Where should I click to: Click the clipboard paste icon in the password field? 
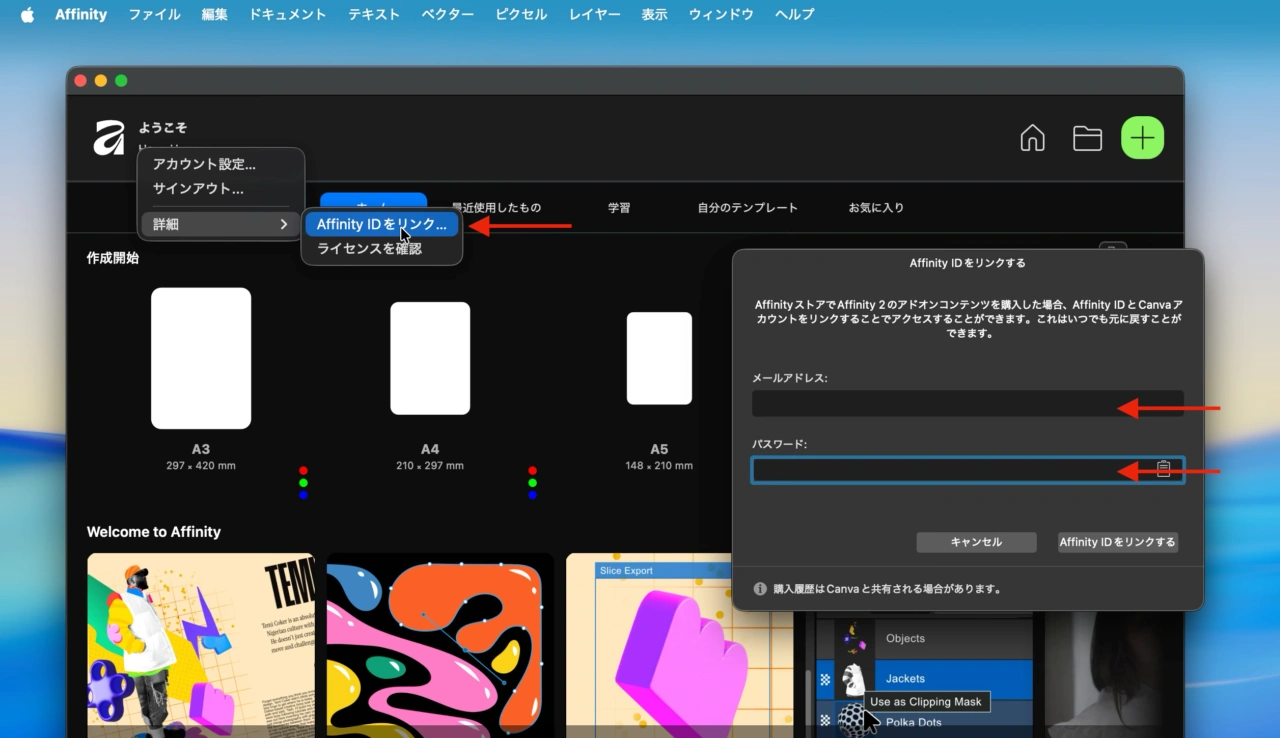click(x=1162, y=469)
